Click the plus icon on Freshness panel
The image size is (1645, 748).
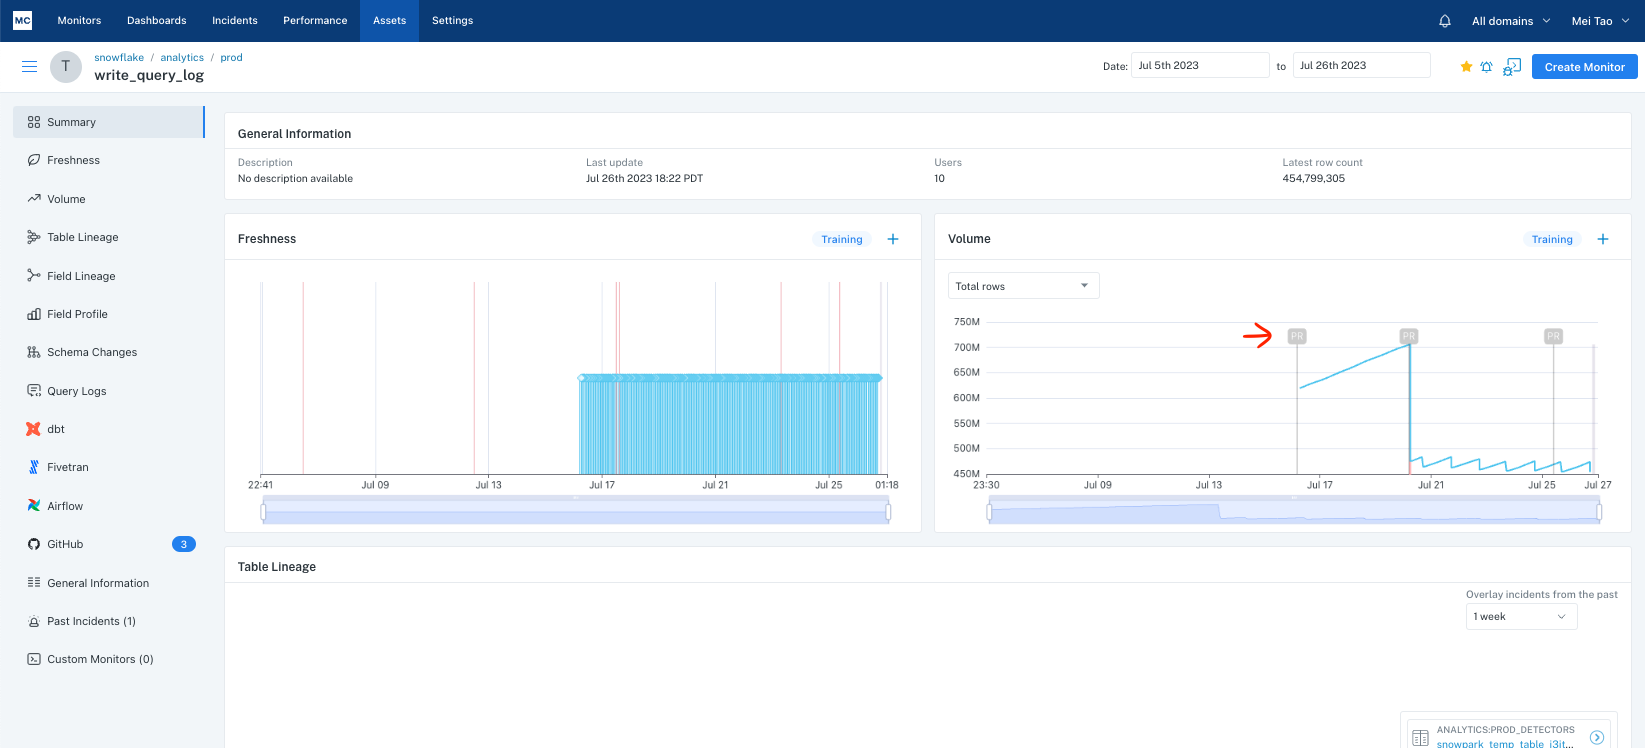(x=893, y=239)
